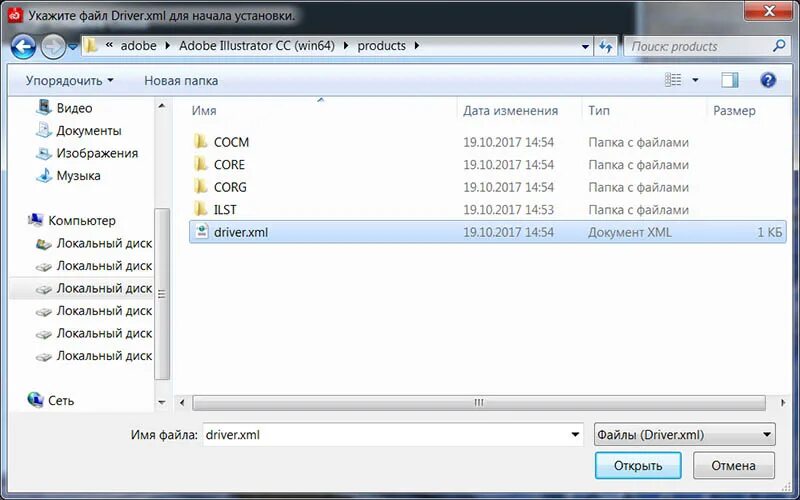Select 'Сеть' in navigation pane

click(61, 401)
